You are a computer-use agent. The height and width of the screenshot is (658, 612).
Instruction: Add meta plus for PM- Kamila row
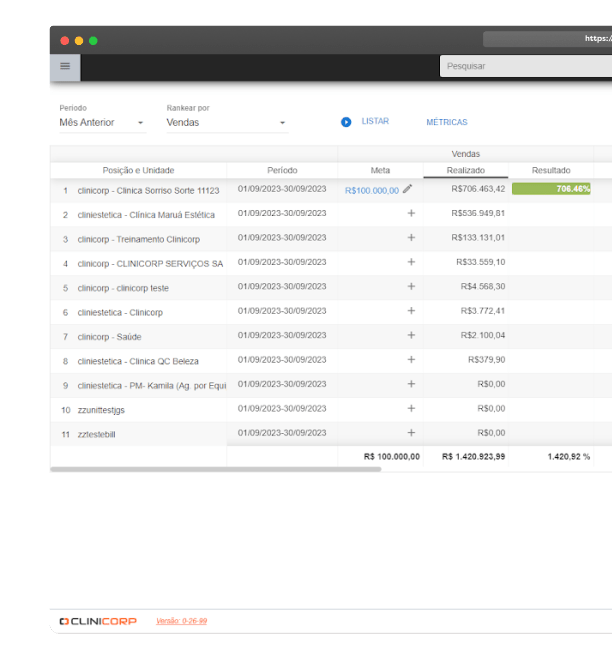click(411, 384)
